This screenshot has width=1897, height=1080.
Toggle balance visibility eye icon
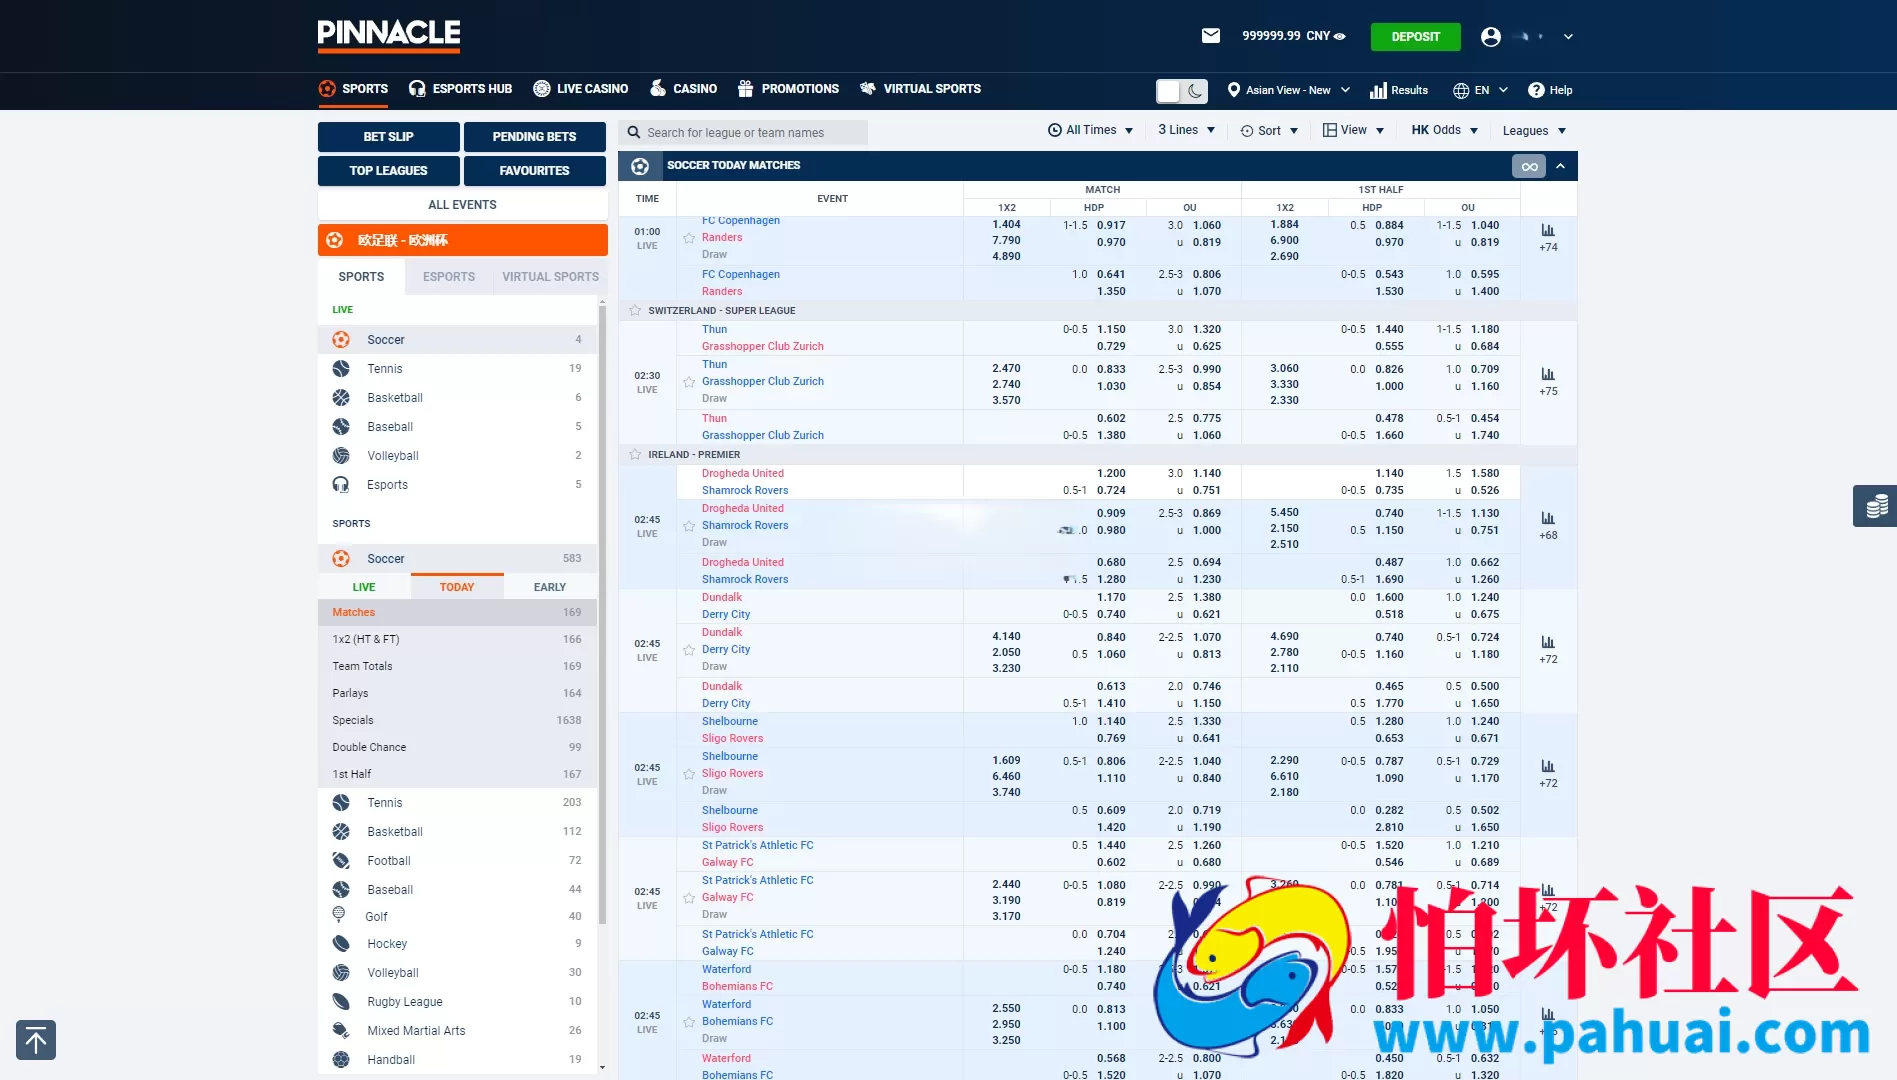click(1340, 36)
